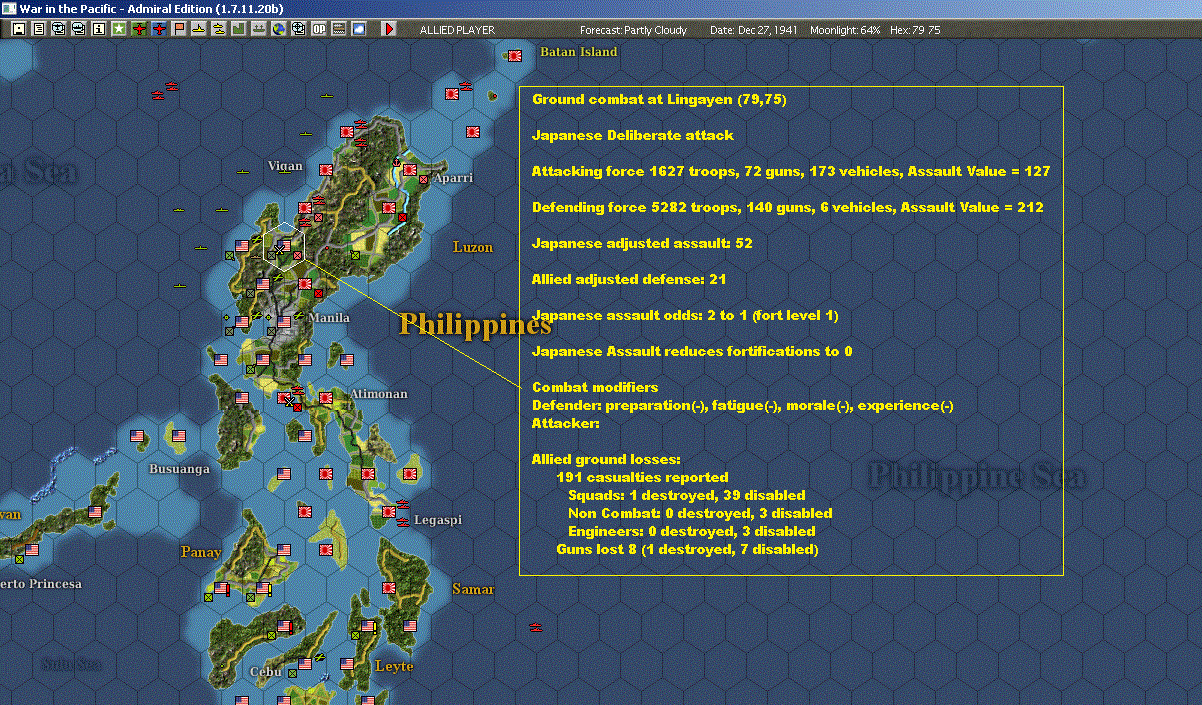Click the Atimonan map label
This screenshot has height=705, width=1202.
pos(378,394)
